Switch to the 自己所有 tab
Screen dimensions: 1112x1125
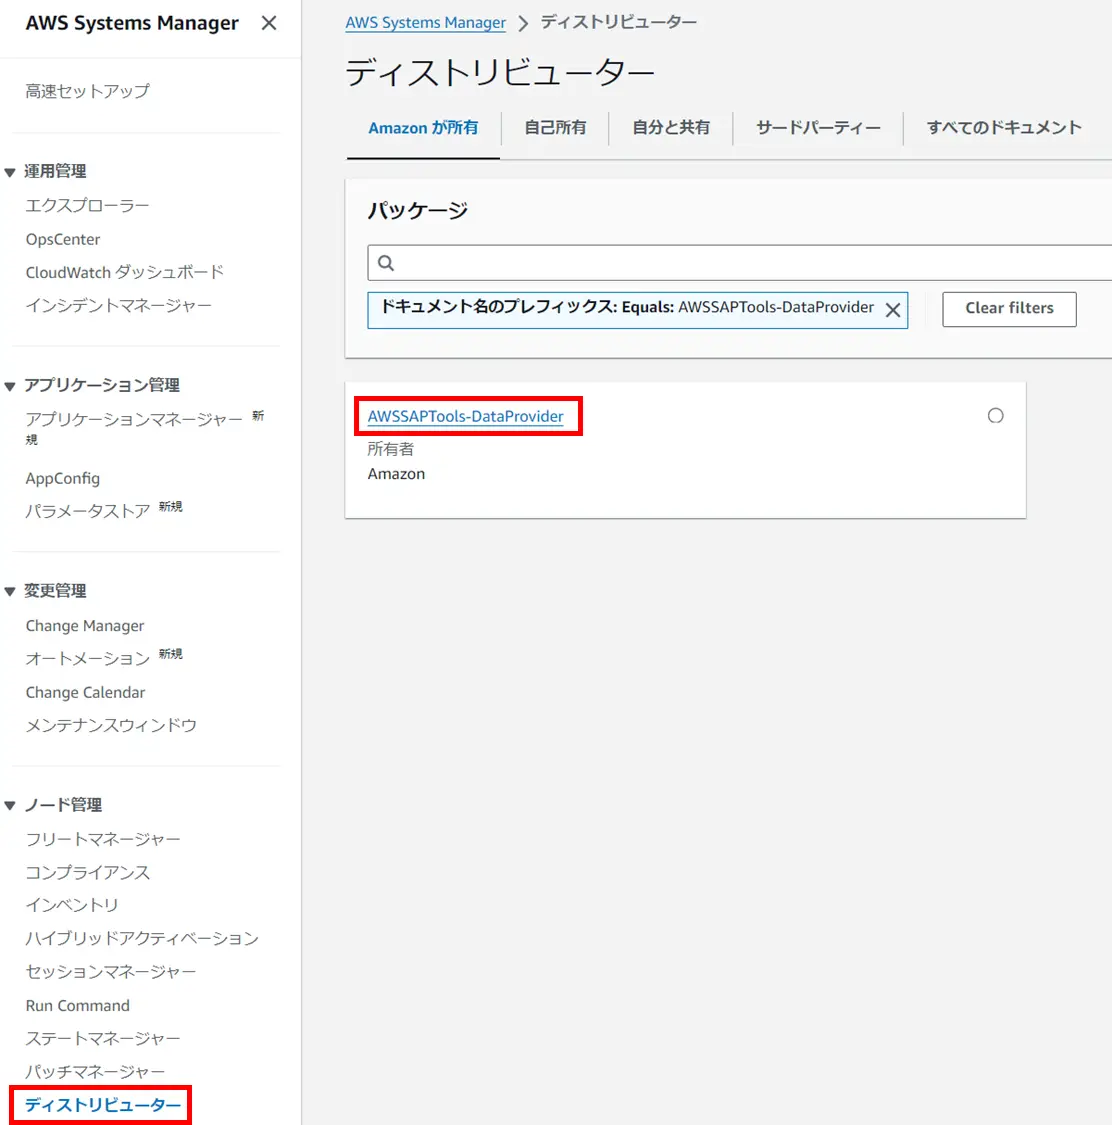click(x=555, y=128)
